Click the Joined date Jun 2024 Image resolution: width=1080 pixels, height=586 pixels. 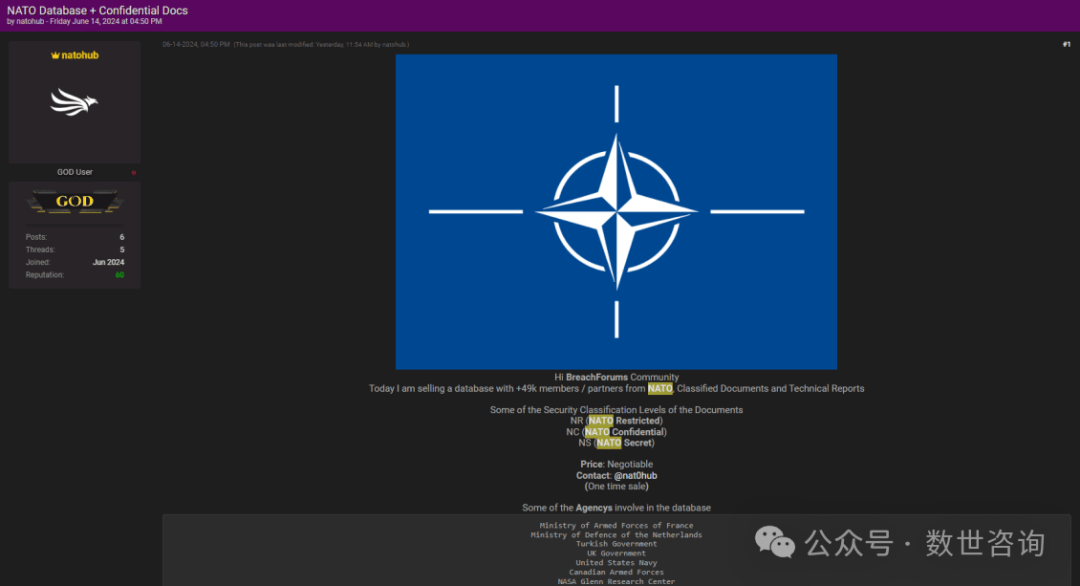click(x=108, y=262)
